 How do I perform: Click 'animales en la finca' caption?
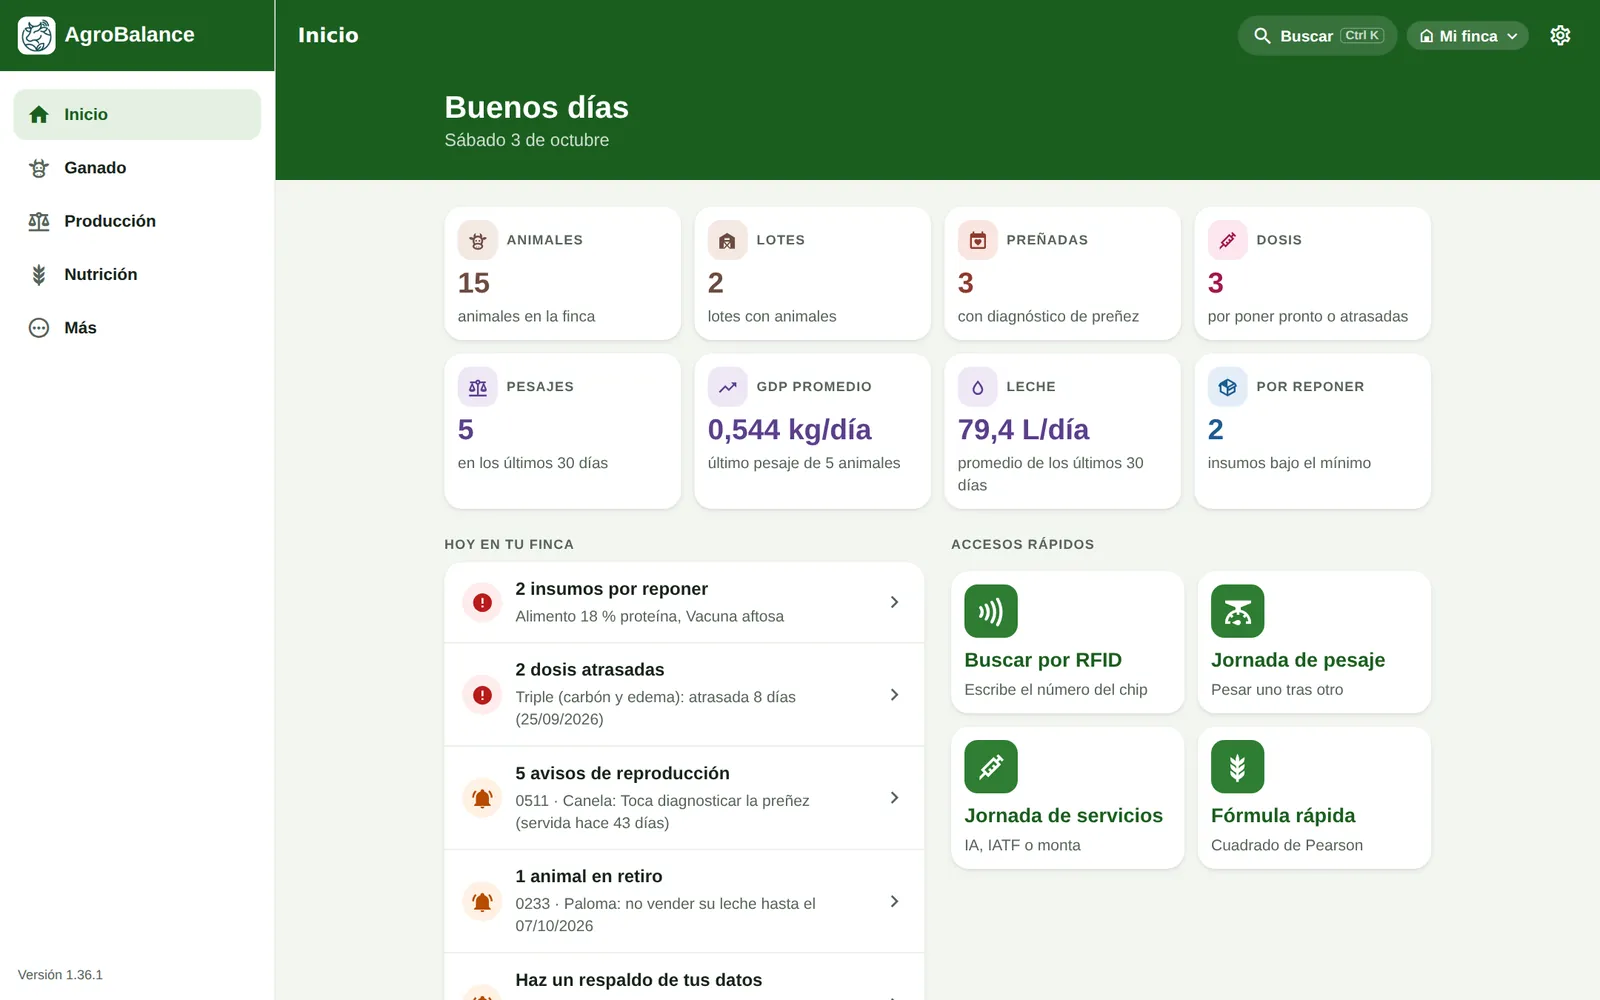526,316
